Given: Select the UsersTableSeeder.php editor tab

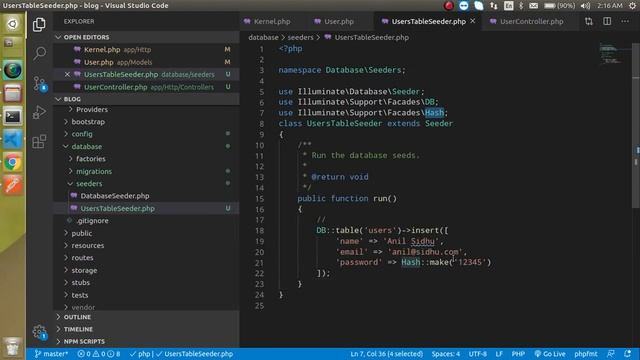Looking at the screenshot, I should pyautogui.click(x=428, y=21).
